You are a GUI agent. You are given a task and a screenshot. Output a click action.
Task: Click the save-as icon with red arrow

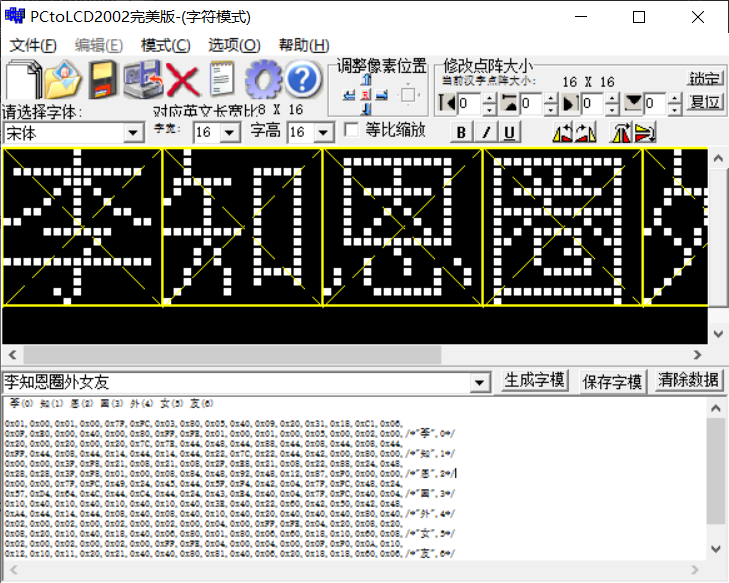tap(143, 79)
